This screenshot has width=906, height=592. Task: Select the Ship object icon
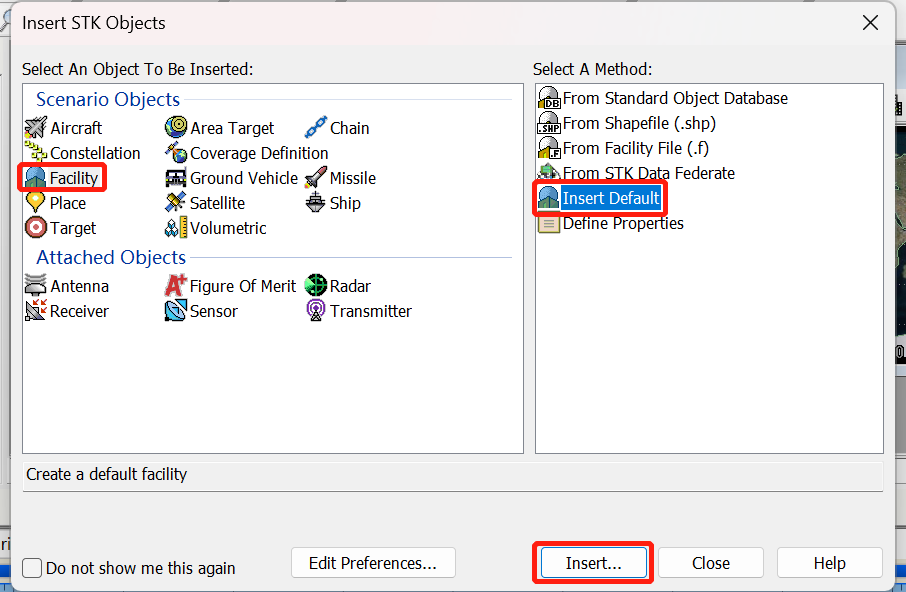pyautogui.click(x=316, y=203)
